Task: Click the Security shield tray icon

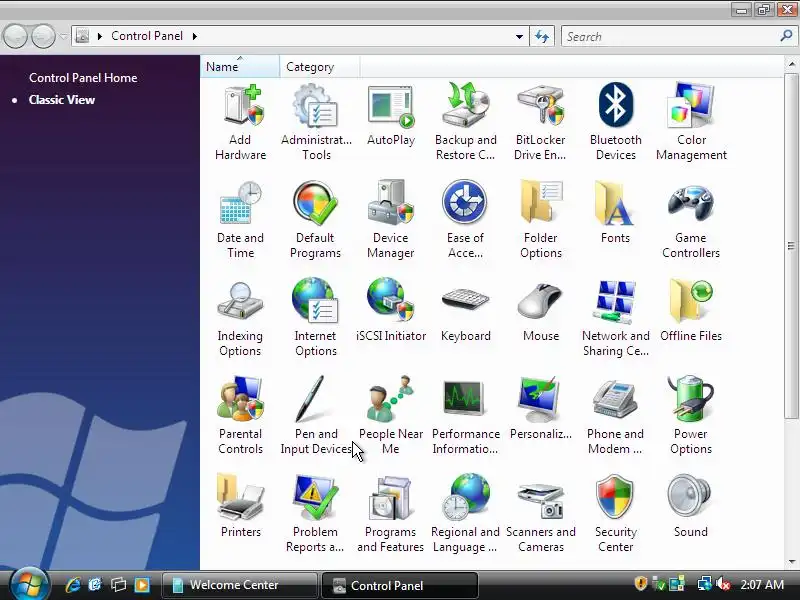Action: coord(640,583)
